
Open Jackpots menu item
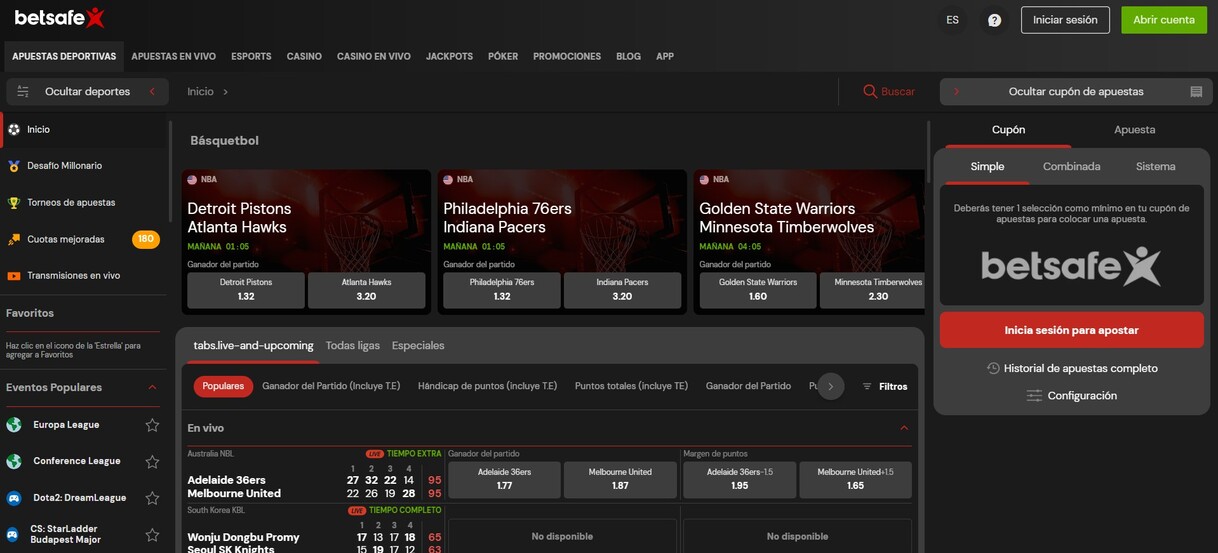coord(449,57)
